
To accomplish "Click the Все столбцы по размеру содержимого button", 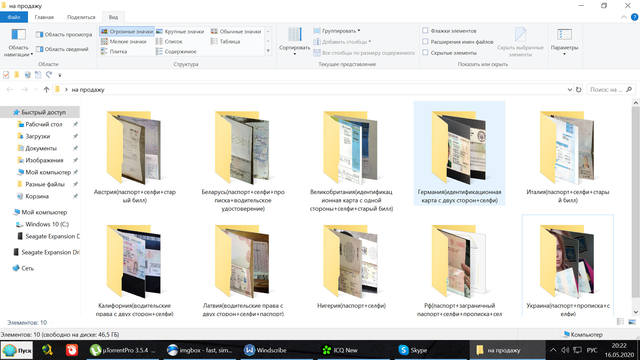I will point(364,53).
